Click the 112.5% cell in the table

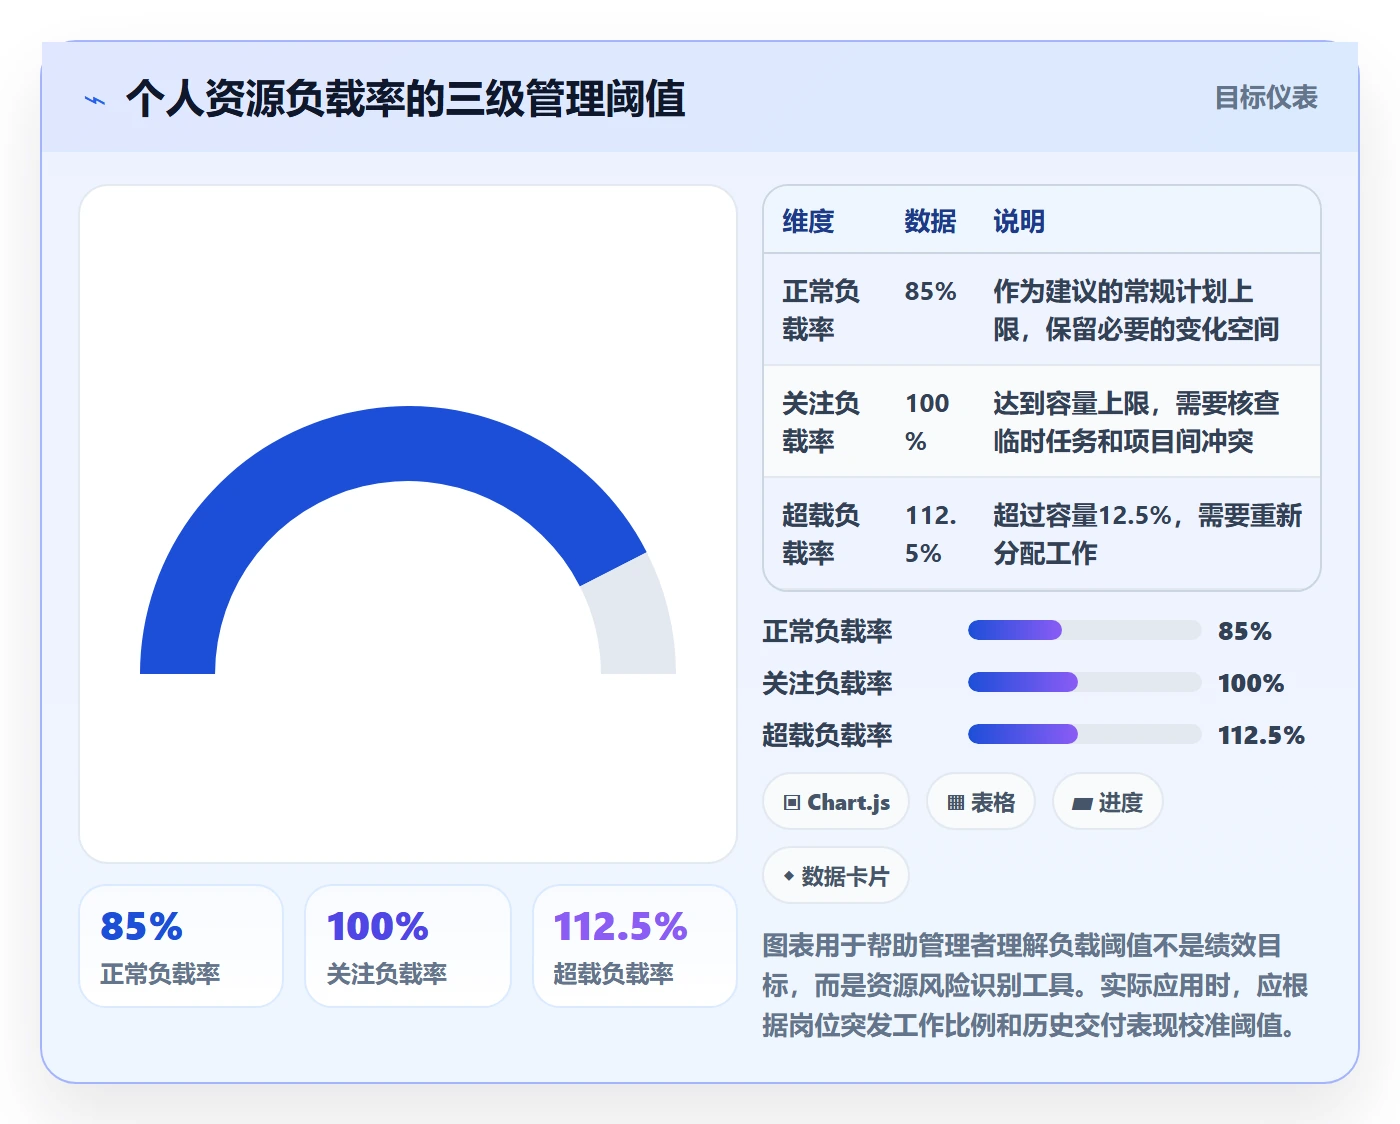pyautogui.click(x=931, y=534)
